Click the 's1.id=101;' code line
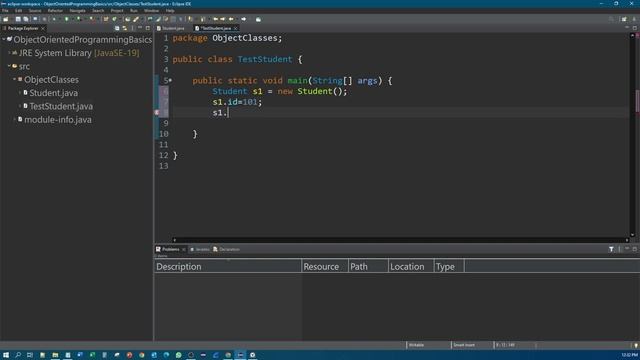Image resolution: width=640 pixels, height=360 pixels. (x=237, y=102)
